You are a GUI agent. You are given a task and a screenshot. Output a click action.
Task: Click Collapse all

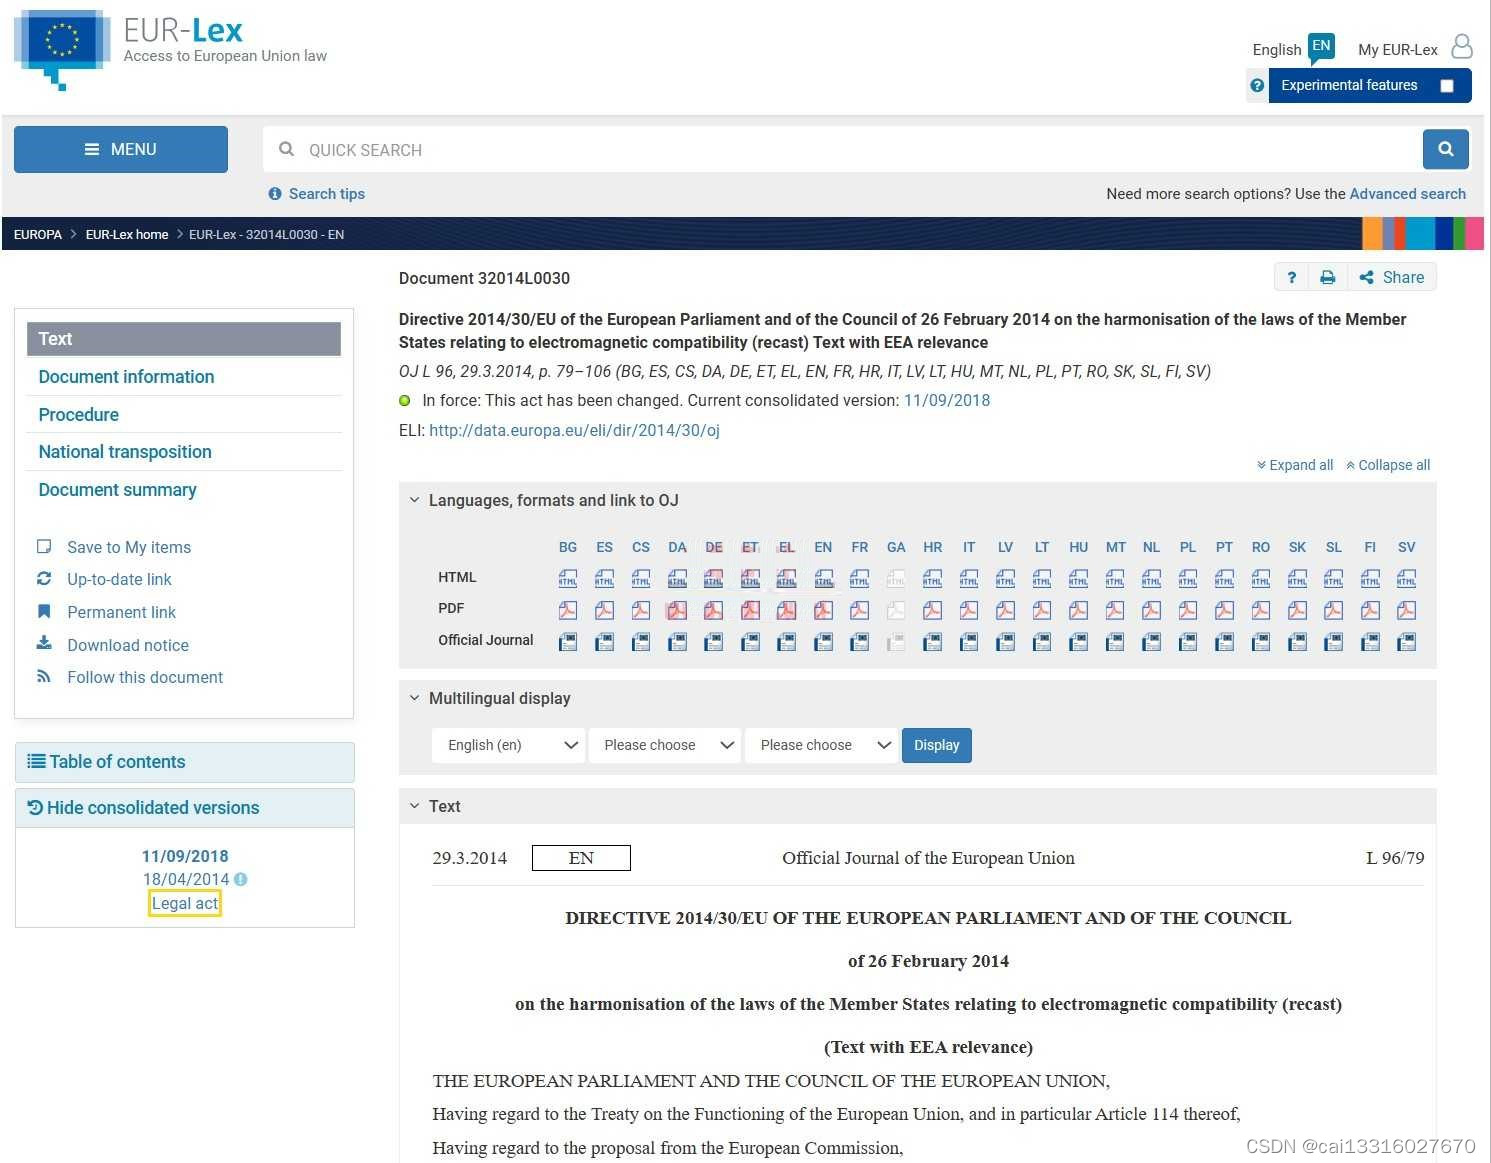(1388, 465)
